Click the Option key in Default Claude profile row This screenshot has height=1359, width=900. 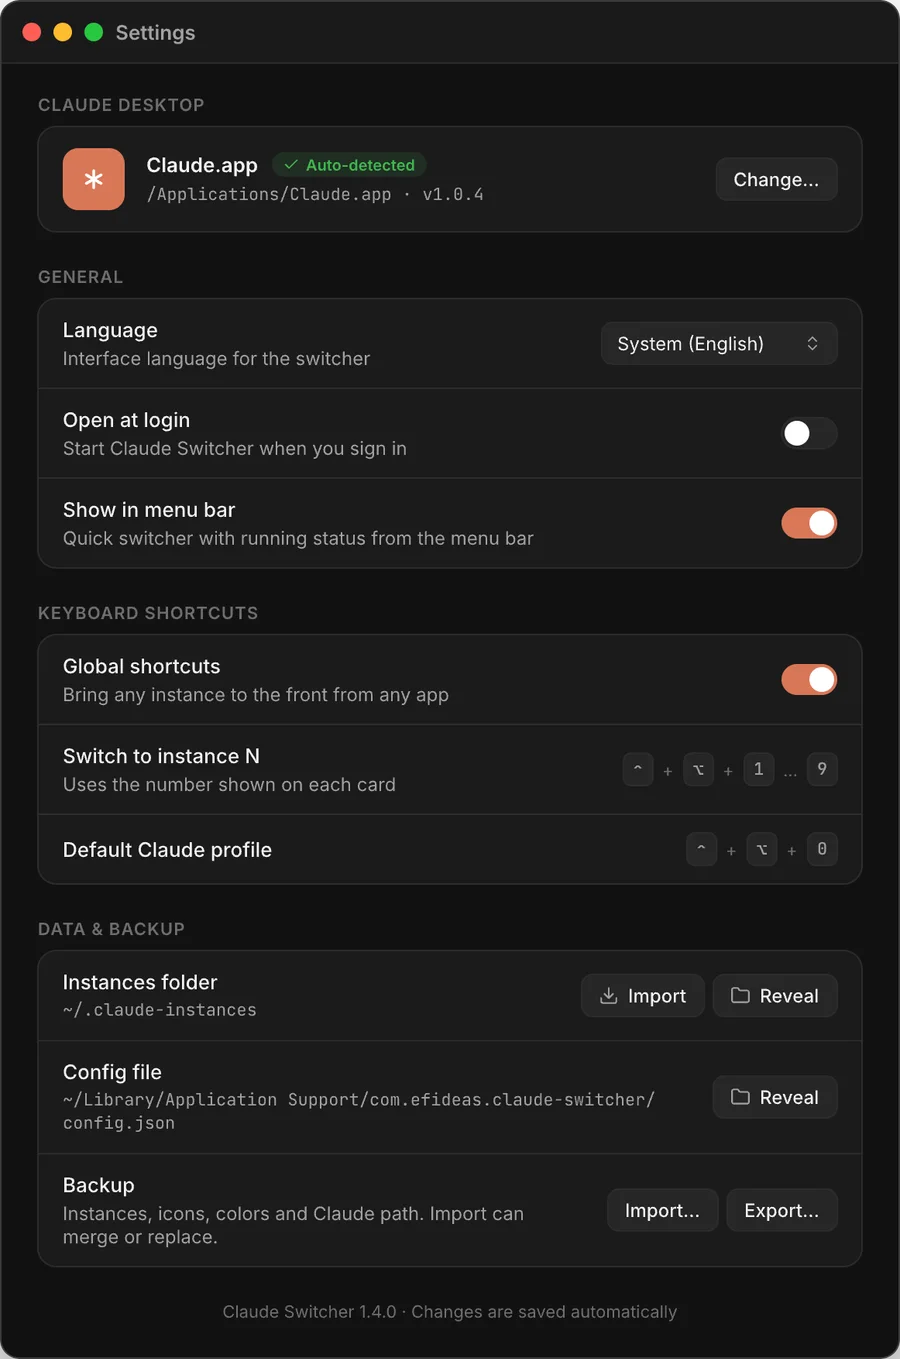click(x=762, y=849)
